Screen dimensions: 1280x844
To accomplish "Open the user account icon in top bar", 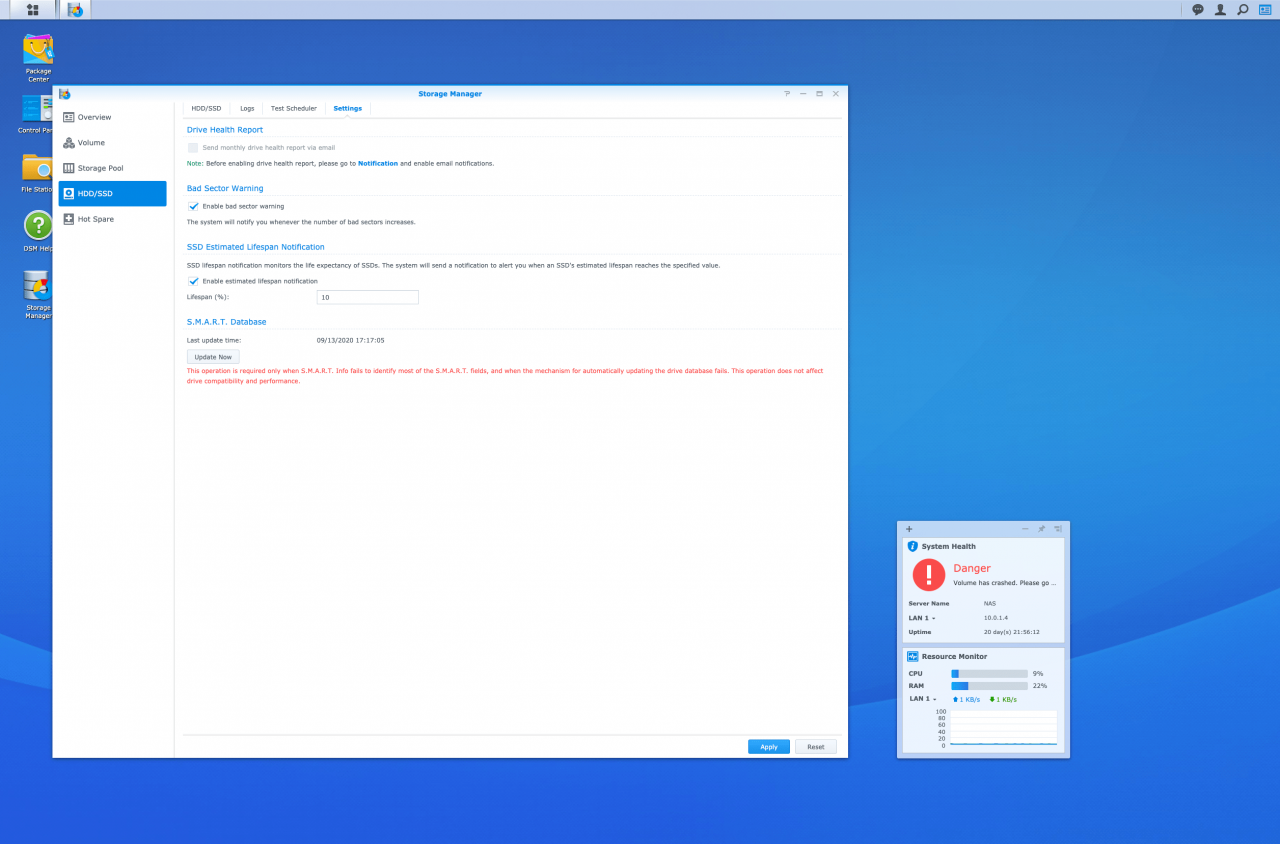I will click(x=1218, y=9).
